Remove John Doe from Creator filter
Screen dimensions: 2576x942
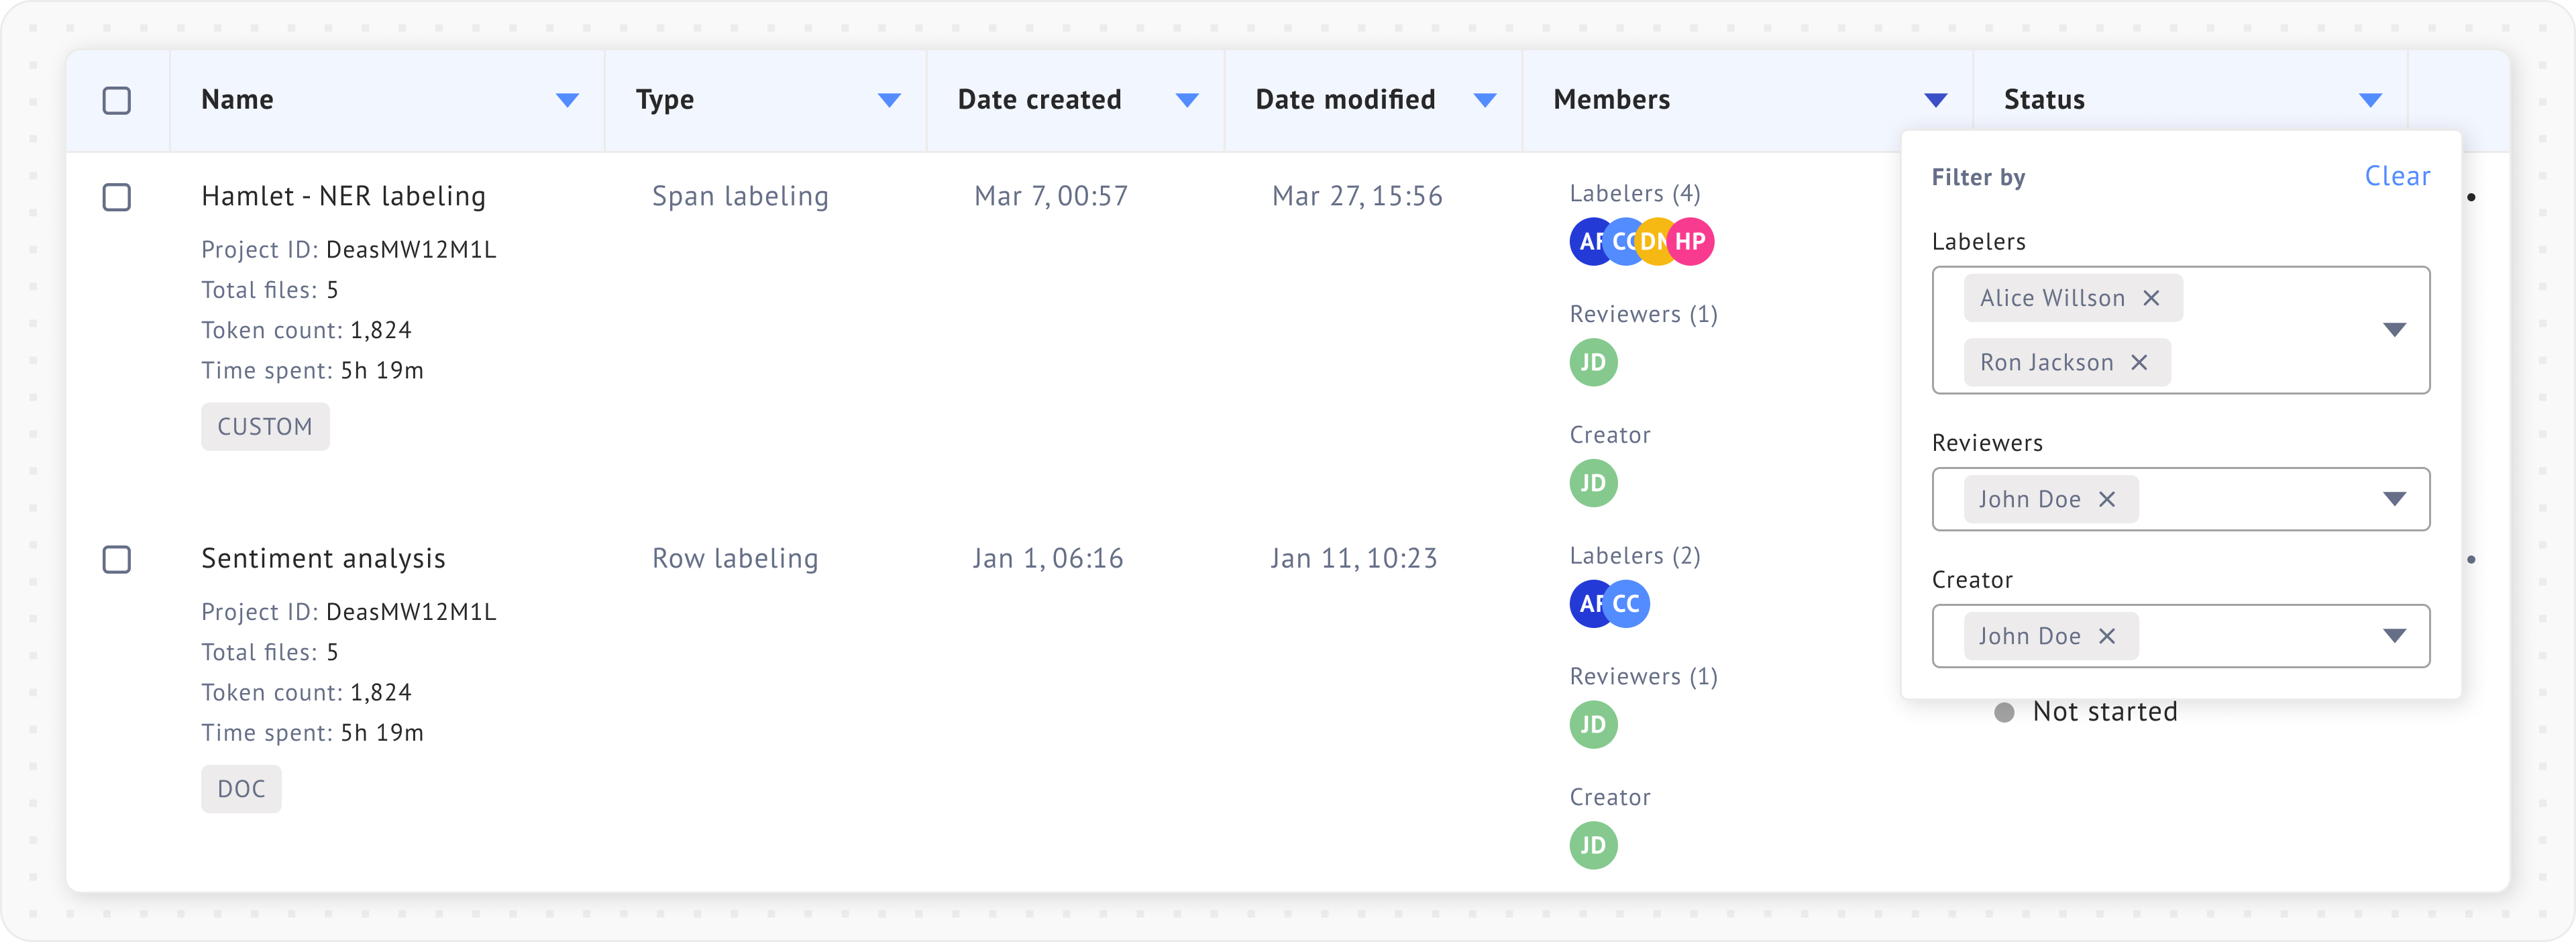pyautogui.click(x=2106, y=636)
